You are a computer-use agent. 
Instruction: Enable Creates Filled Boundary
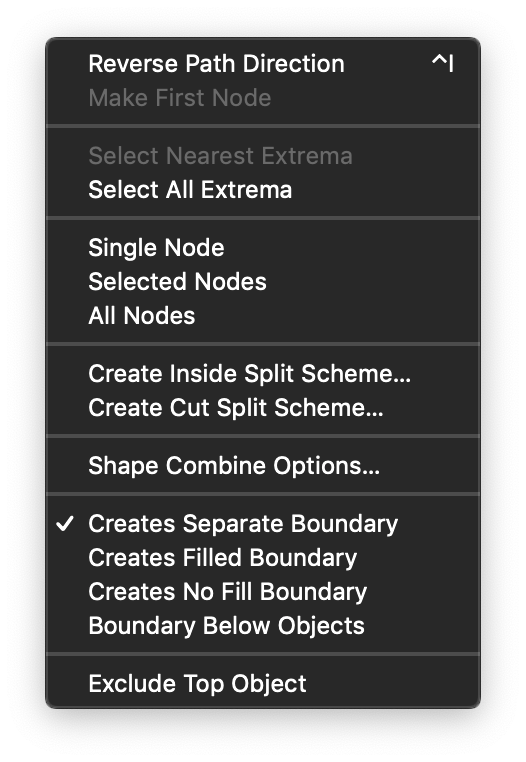263,557
